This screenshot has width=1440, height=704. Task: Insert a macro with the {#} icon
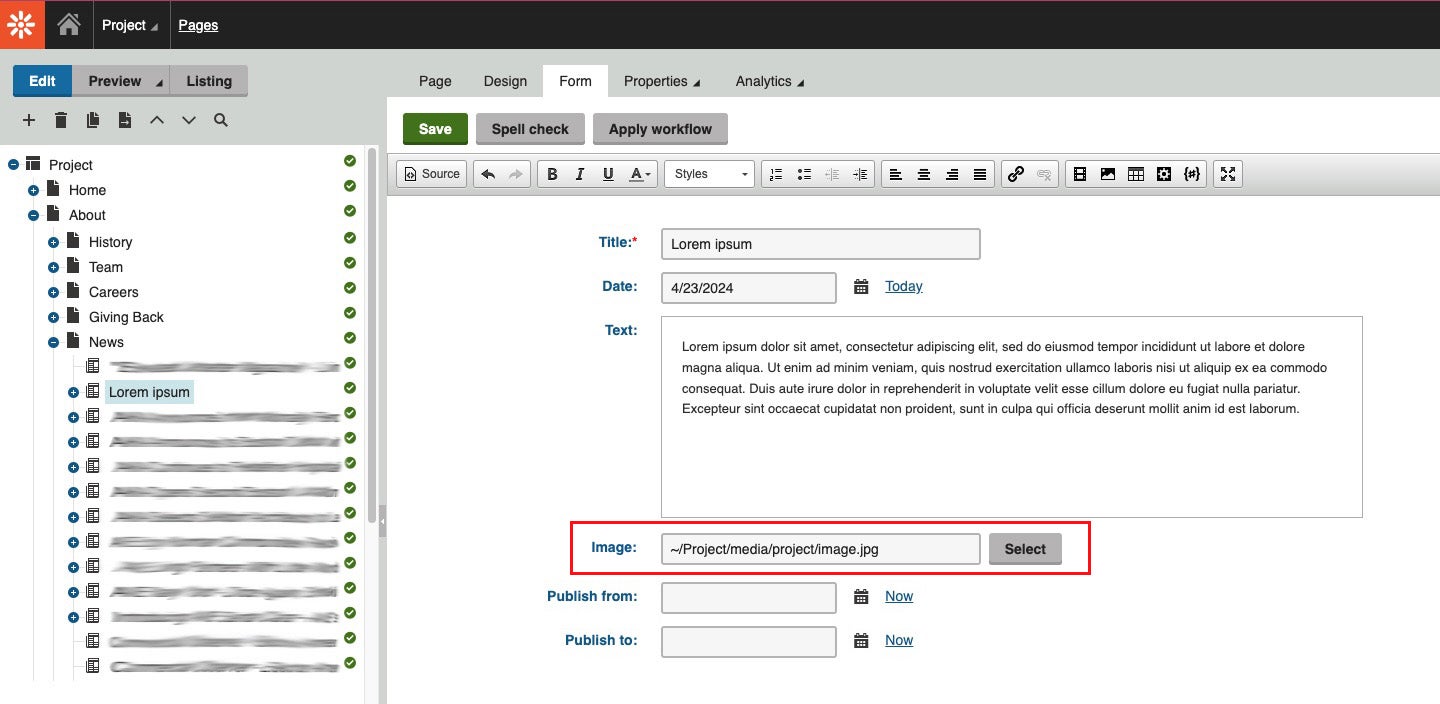point(1192,173)
